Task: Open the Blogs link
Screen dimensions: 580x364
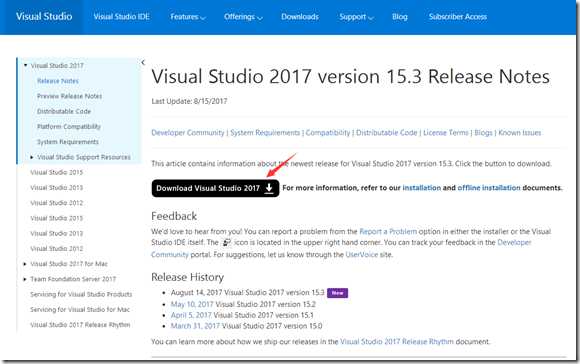Action: 483,132
